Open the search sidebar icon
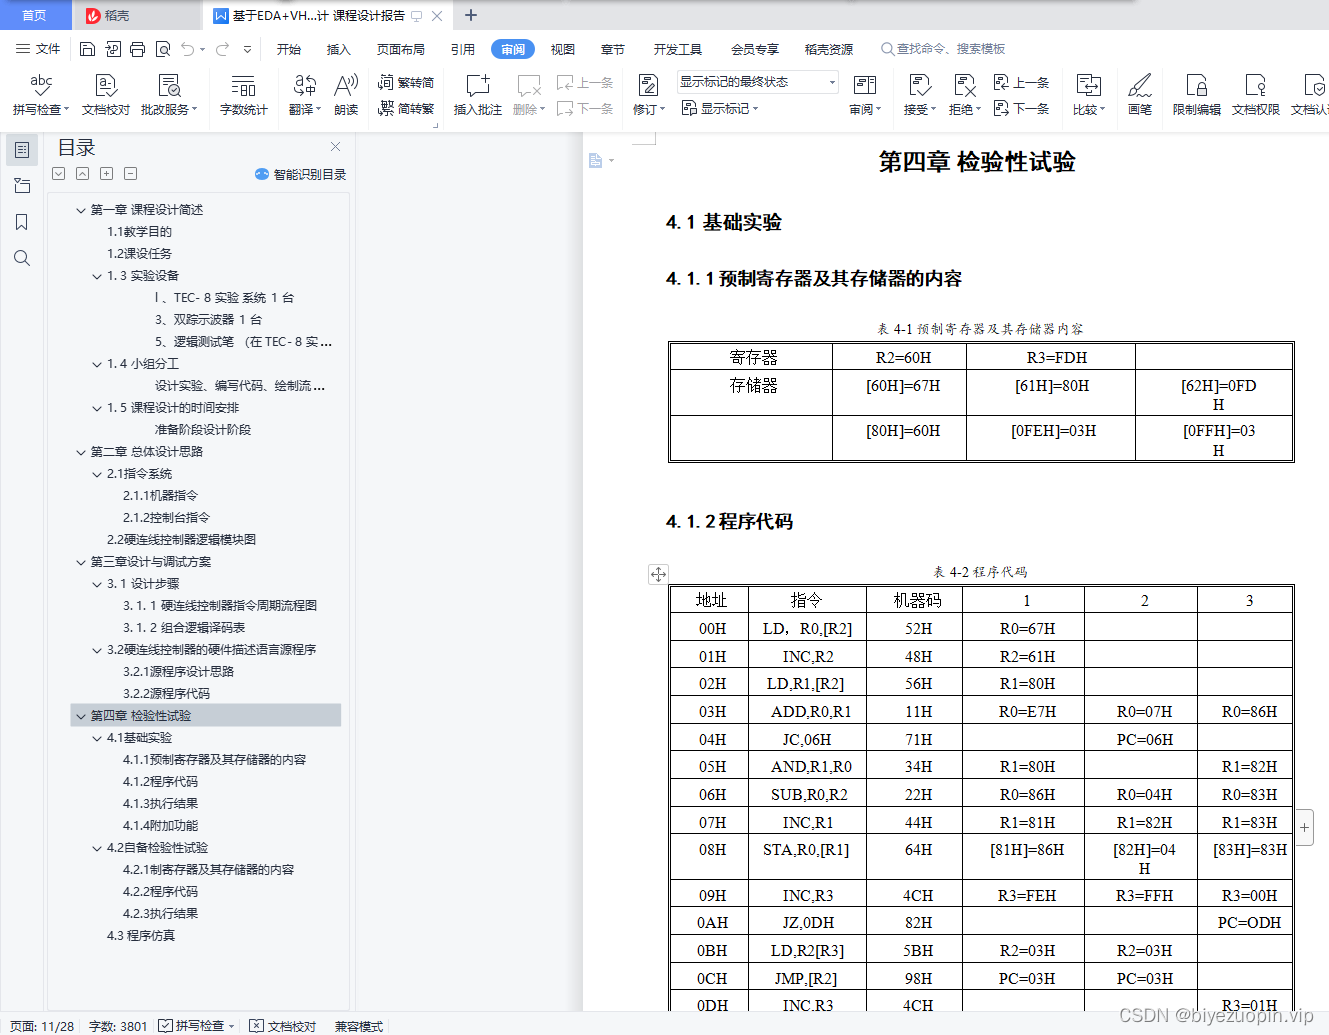1329x1035 pixels. 22,258
